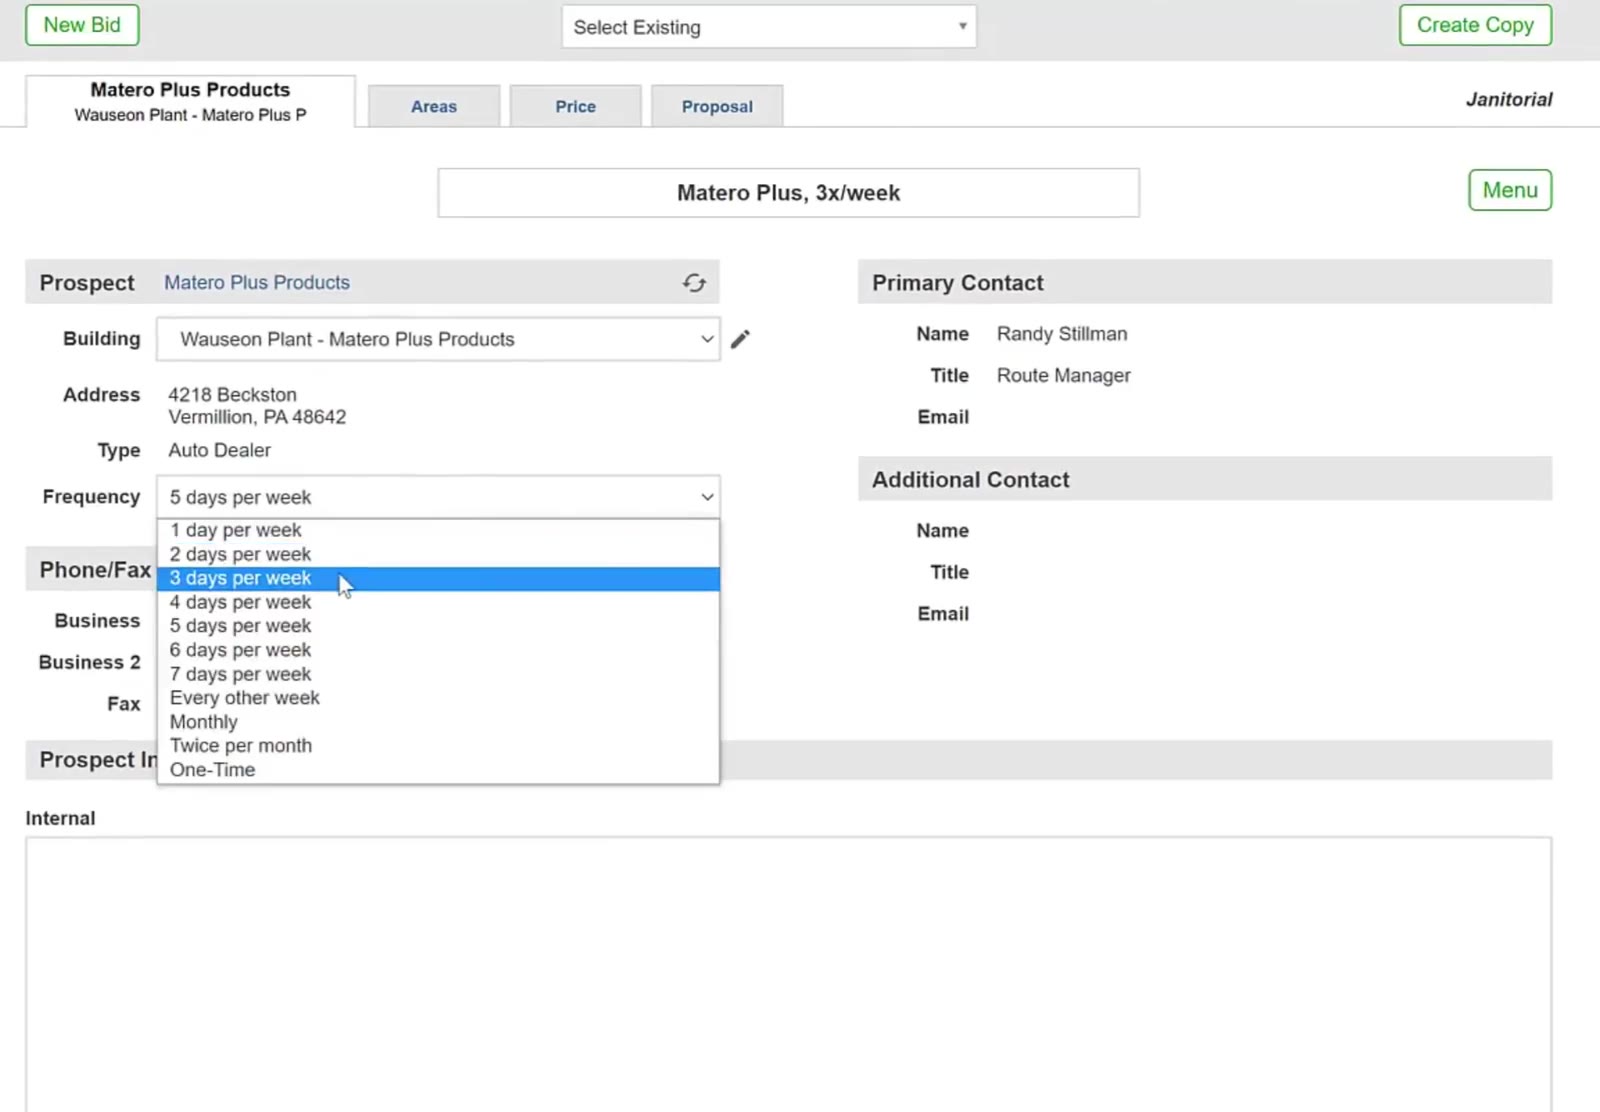Viewport: 1600px width, 1112px height.
Task: Click the Auto Dealer type value
Action: pos(219,451)
